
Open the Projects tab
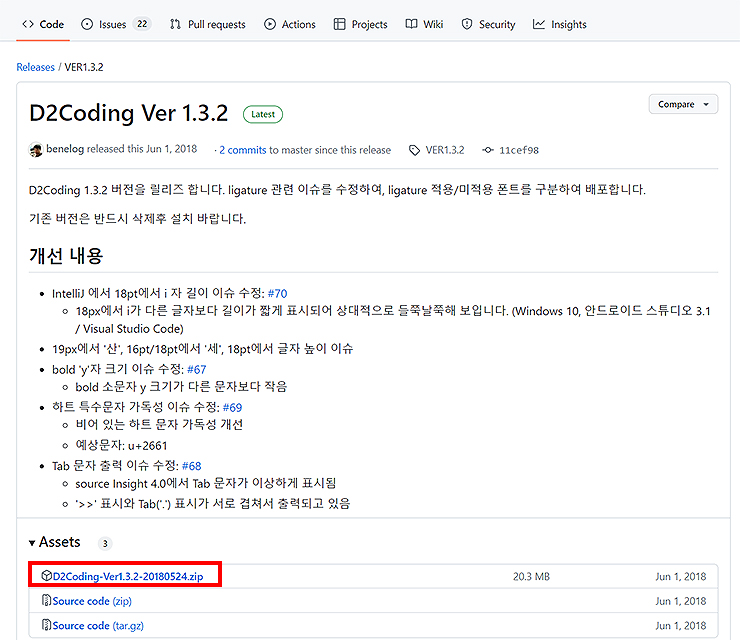tap(361, 24)
